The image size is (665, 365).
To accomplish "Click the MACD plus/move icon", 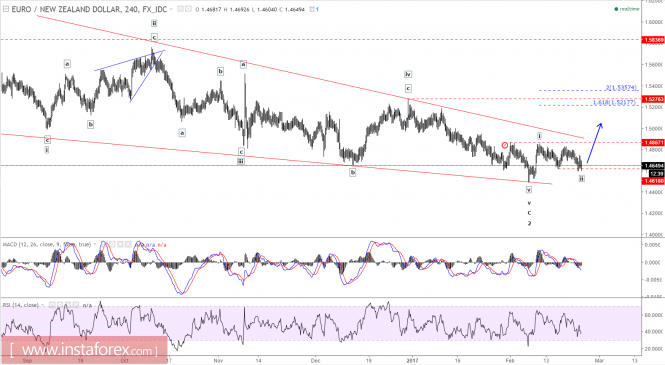I will tap(120, 245).
